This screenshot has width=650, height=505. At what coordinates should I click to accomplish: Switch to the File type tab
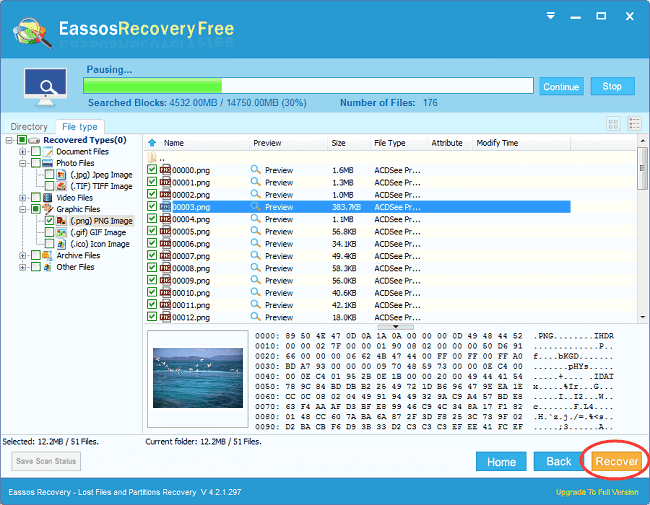click(x=80, y=126)
